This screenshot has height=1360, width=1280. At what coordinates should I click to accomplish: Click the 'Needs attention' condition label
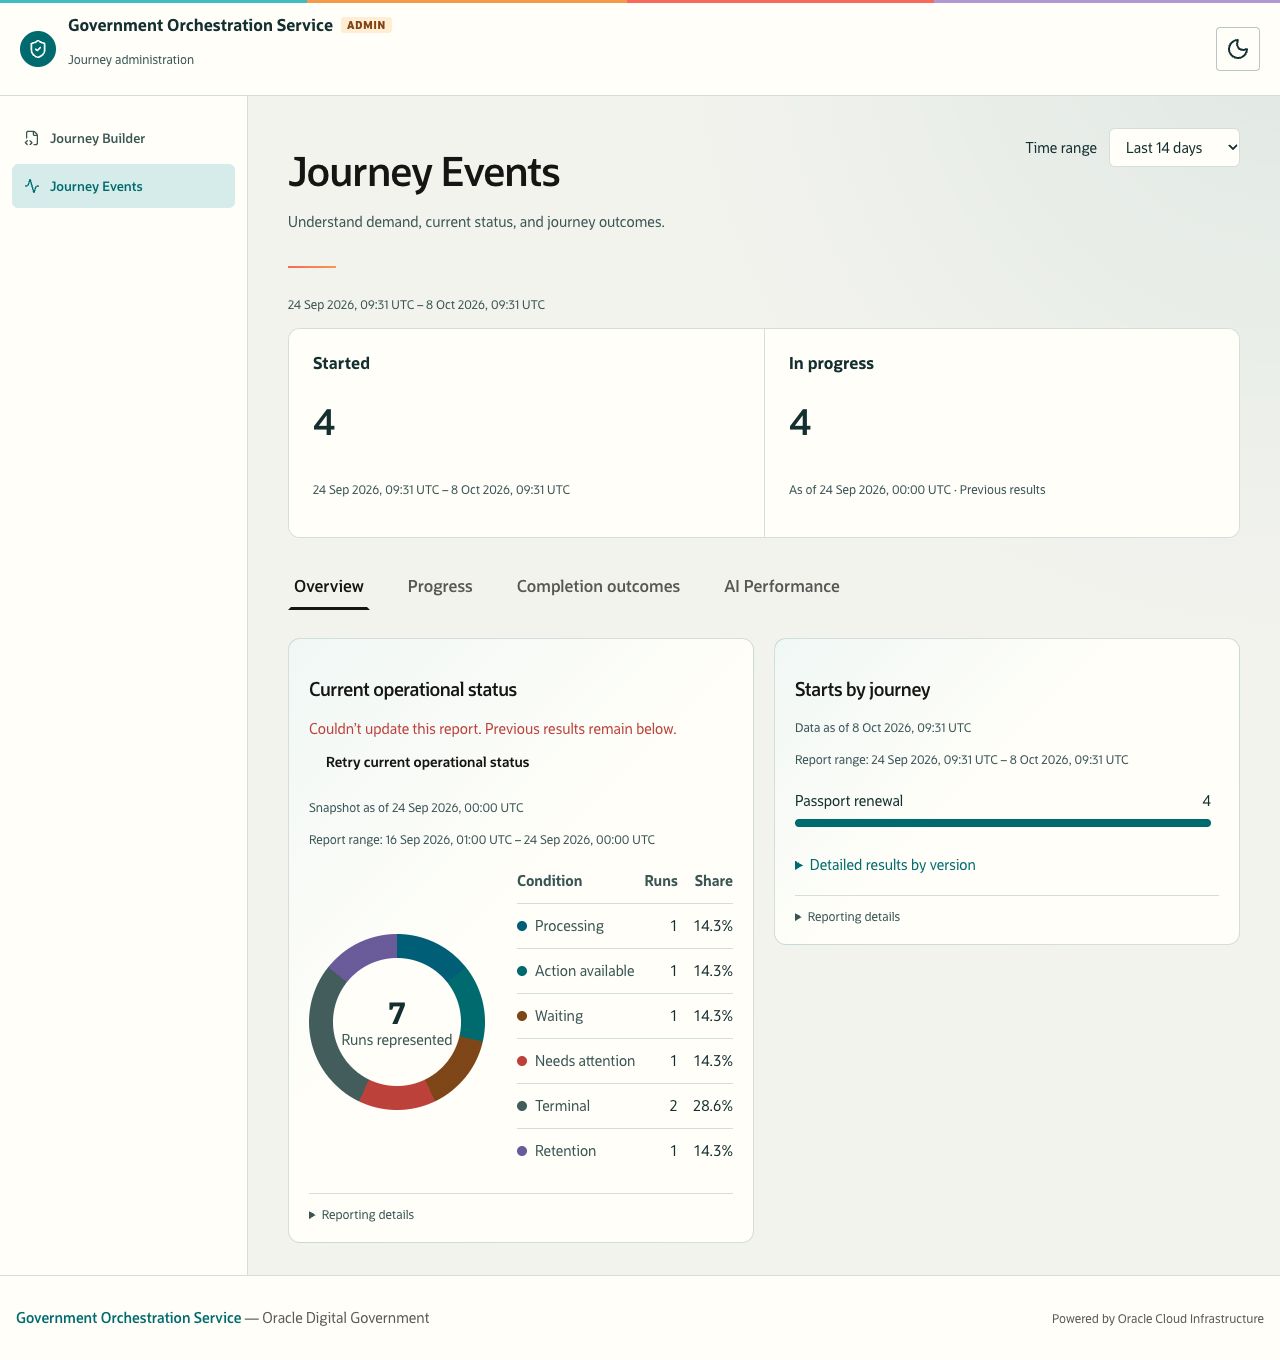pos(585,1061)
